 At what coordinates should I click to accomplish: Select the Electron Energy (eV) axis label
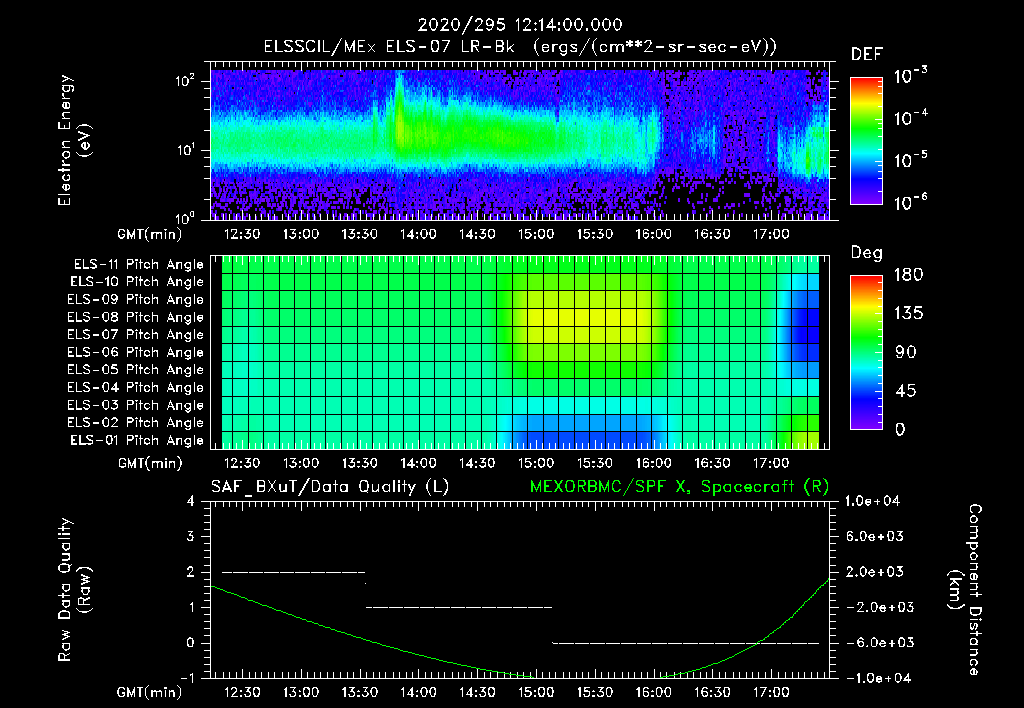pos(74,140)
